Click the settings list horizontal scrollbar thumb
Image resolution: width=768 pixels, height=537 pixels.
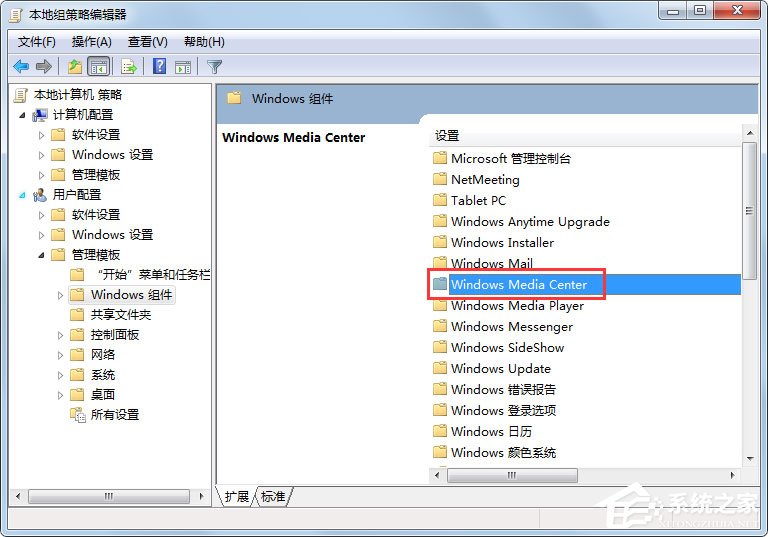click(x=512, y=475)
